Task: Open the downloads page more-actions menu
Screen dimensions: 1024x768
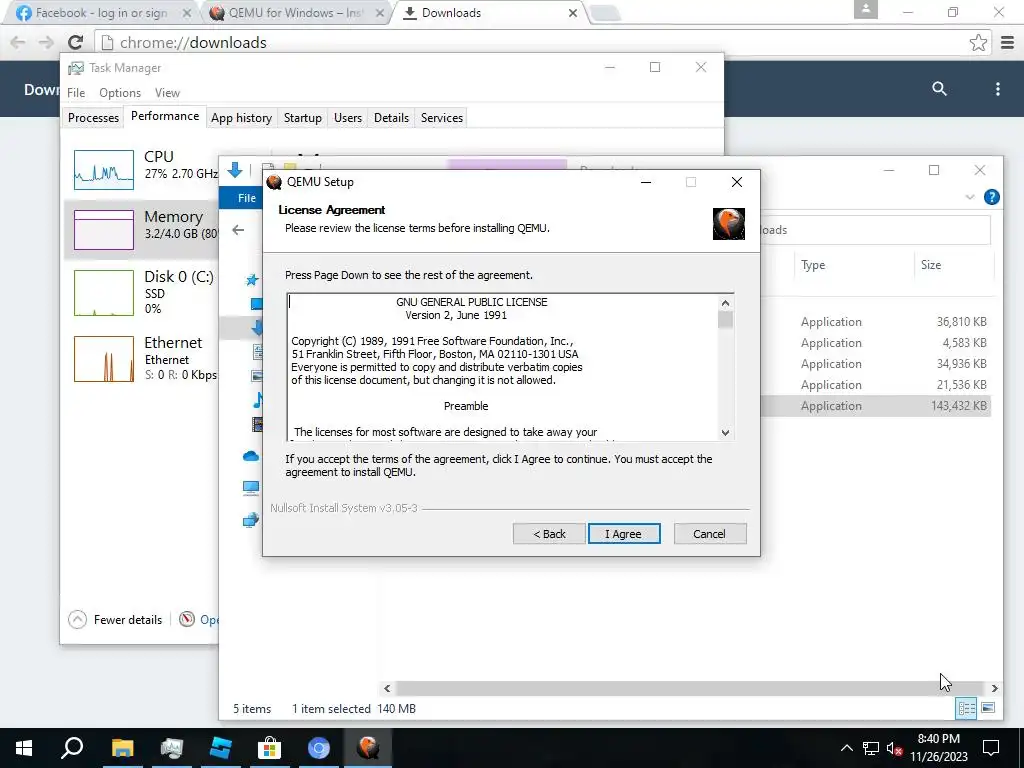Action: coord(997,89)
